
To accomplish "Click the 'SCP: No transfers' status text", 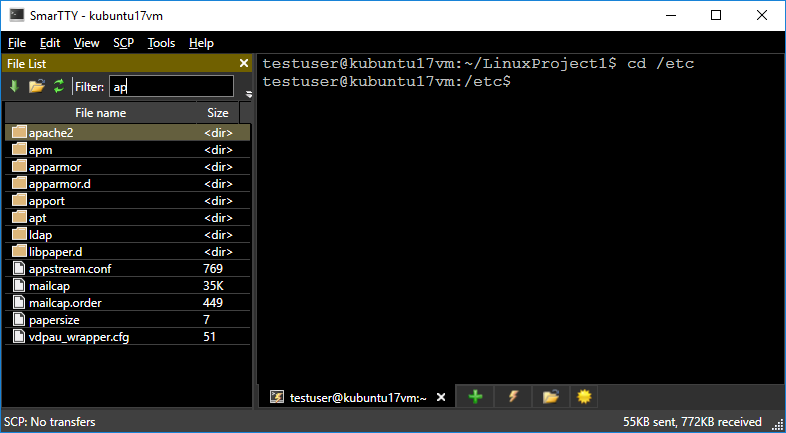I will click(50, 422).
